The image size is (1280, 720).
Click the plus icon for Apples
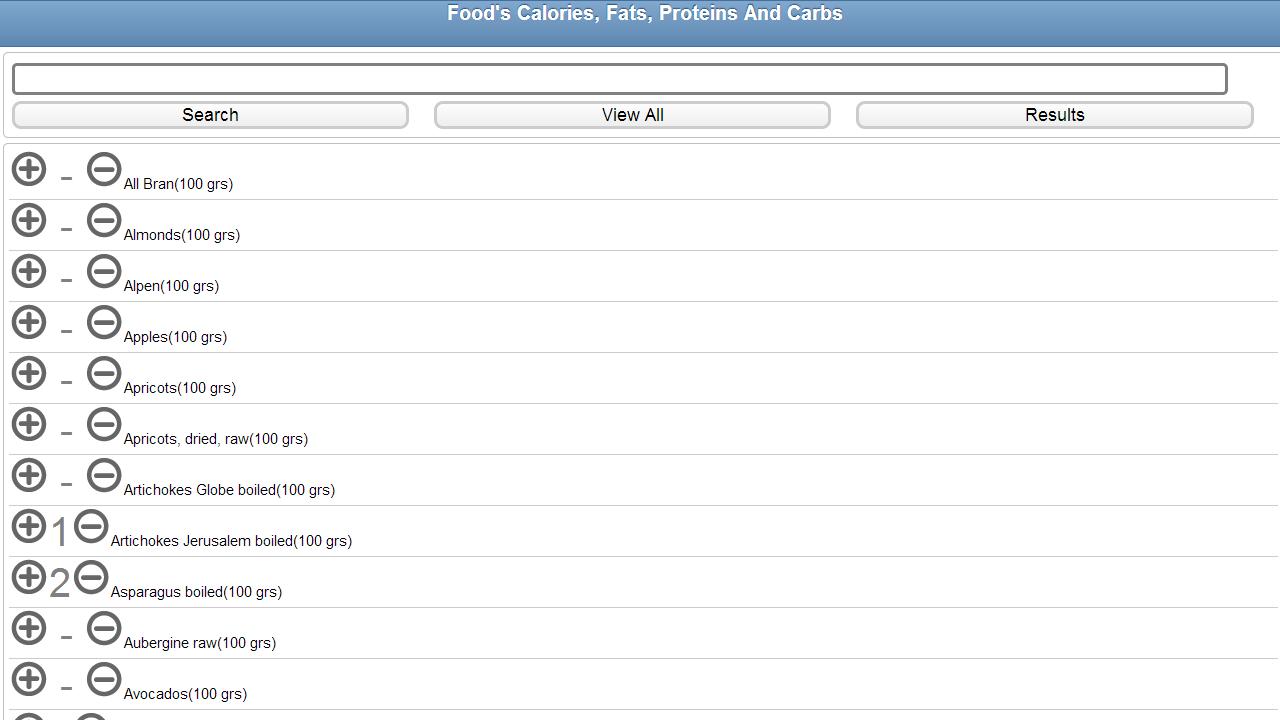coord(29,322)
